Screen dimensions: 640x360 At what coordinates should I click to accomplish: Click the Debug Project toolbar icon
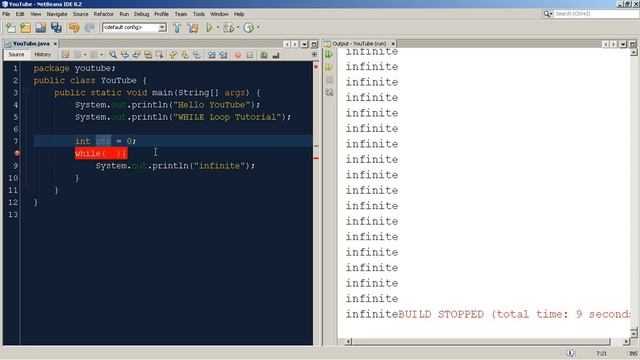[229, 28]
